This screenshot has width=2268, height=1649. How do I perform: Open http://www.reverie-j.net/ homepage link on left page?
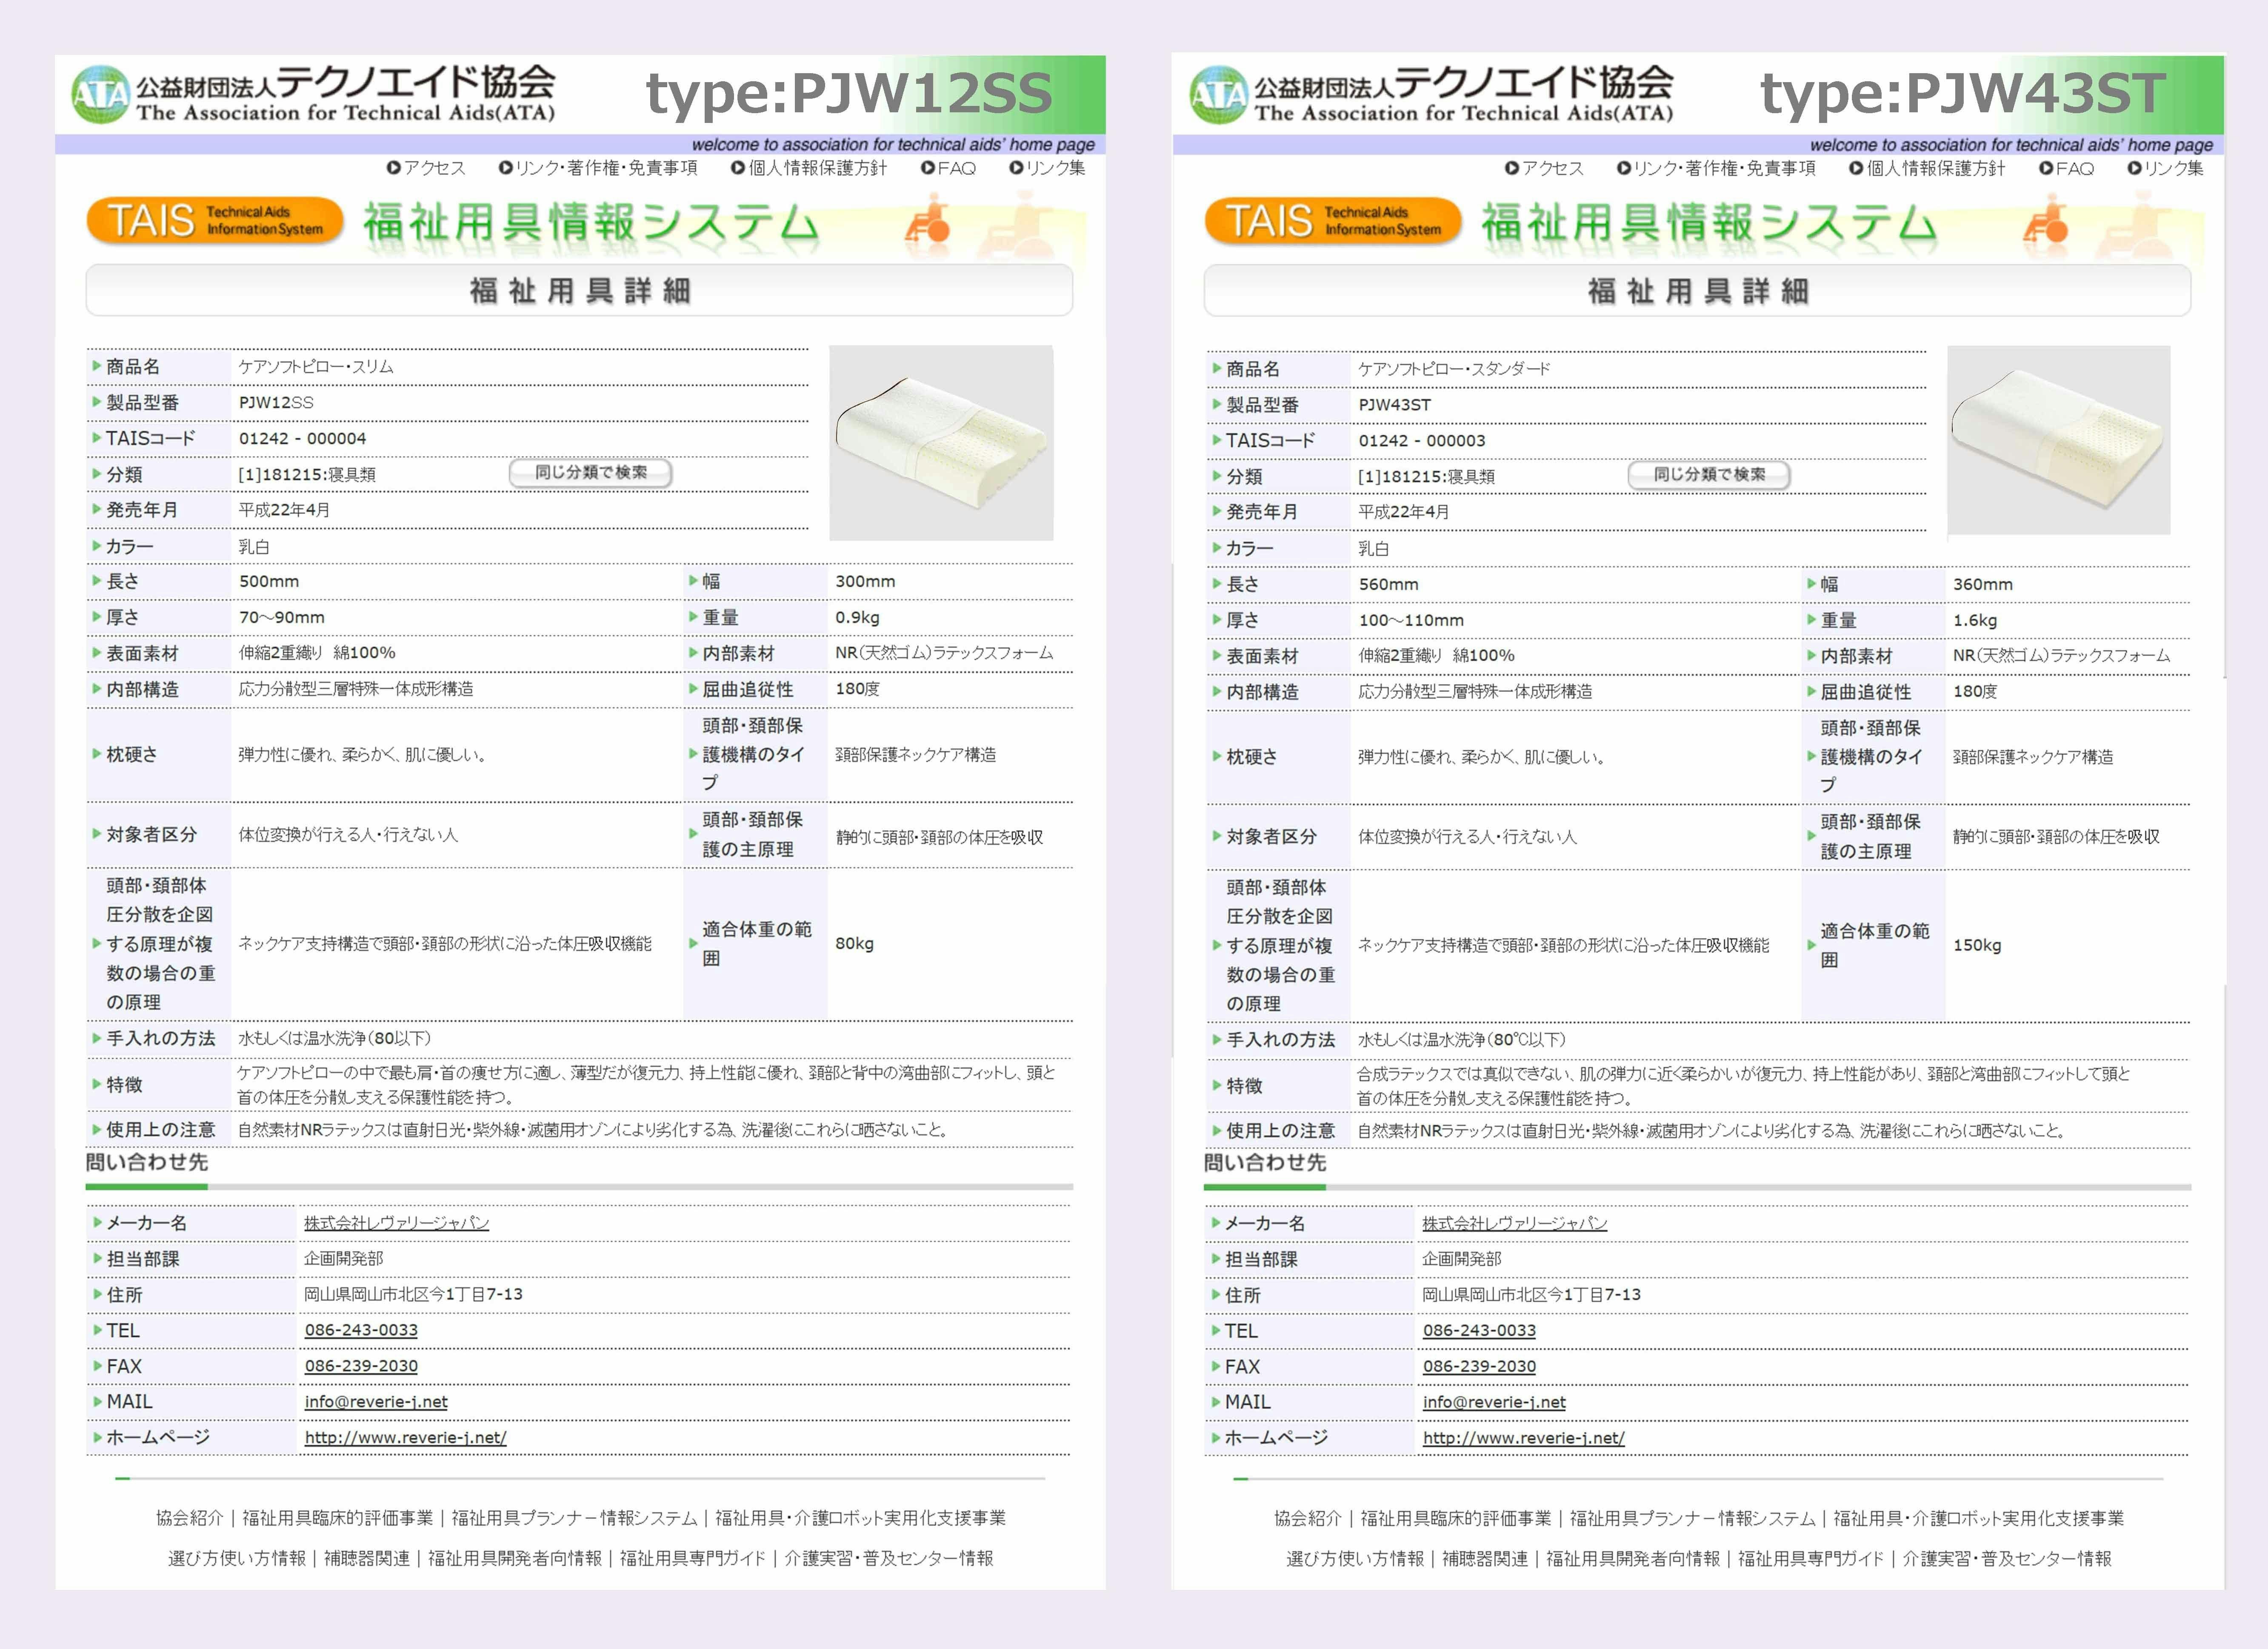coord(405,1438)
